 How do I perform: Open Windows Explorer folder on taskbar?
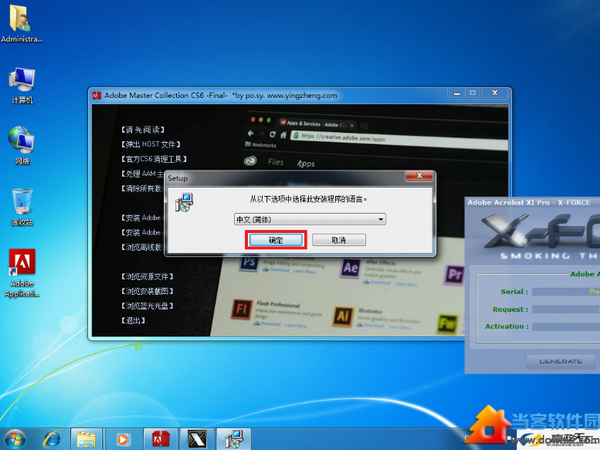(86, 439)
